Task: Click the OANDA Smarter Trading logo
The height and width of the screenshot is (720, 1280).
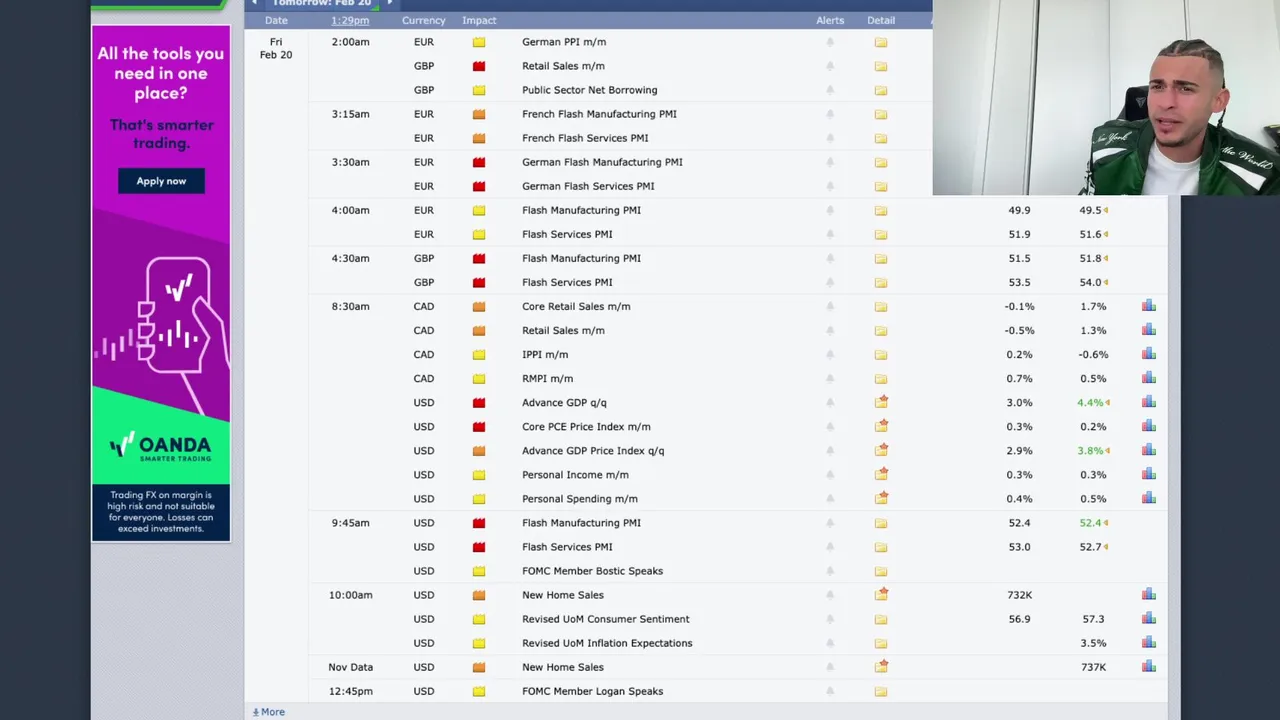Action: pyautogui.click(x=161, y=446)
